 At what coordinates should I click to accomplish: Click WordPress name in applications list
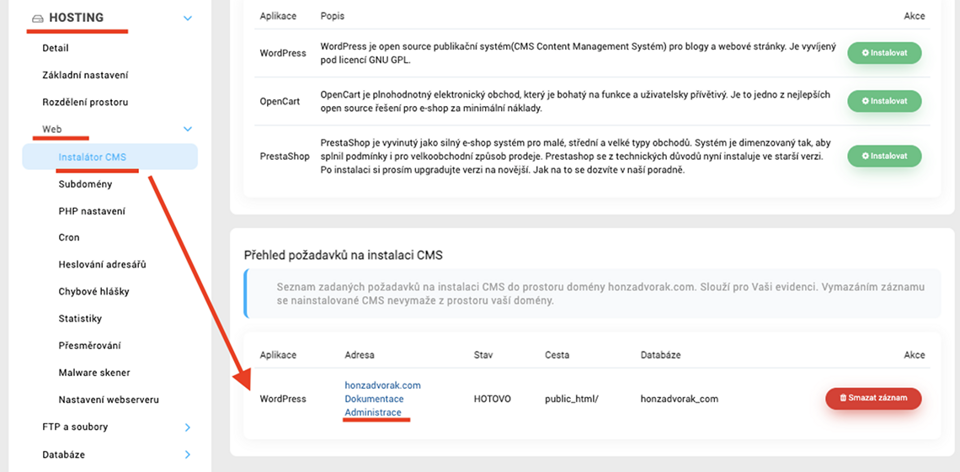click(283, 53)
